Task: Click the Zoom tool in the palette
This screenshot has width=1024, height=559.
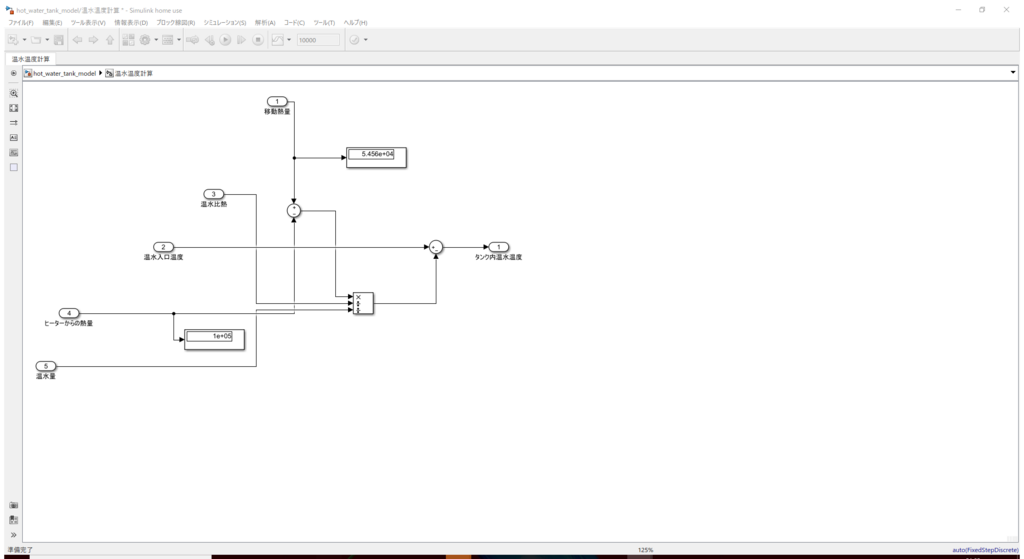Action: click(14, 93)
